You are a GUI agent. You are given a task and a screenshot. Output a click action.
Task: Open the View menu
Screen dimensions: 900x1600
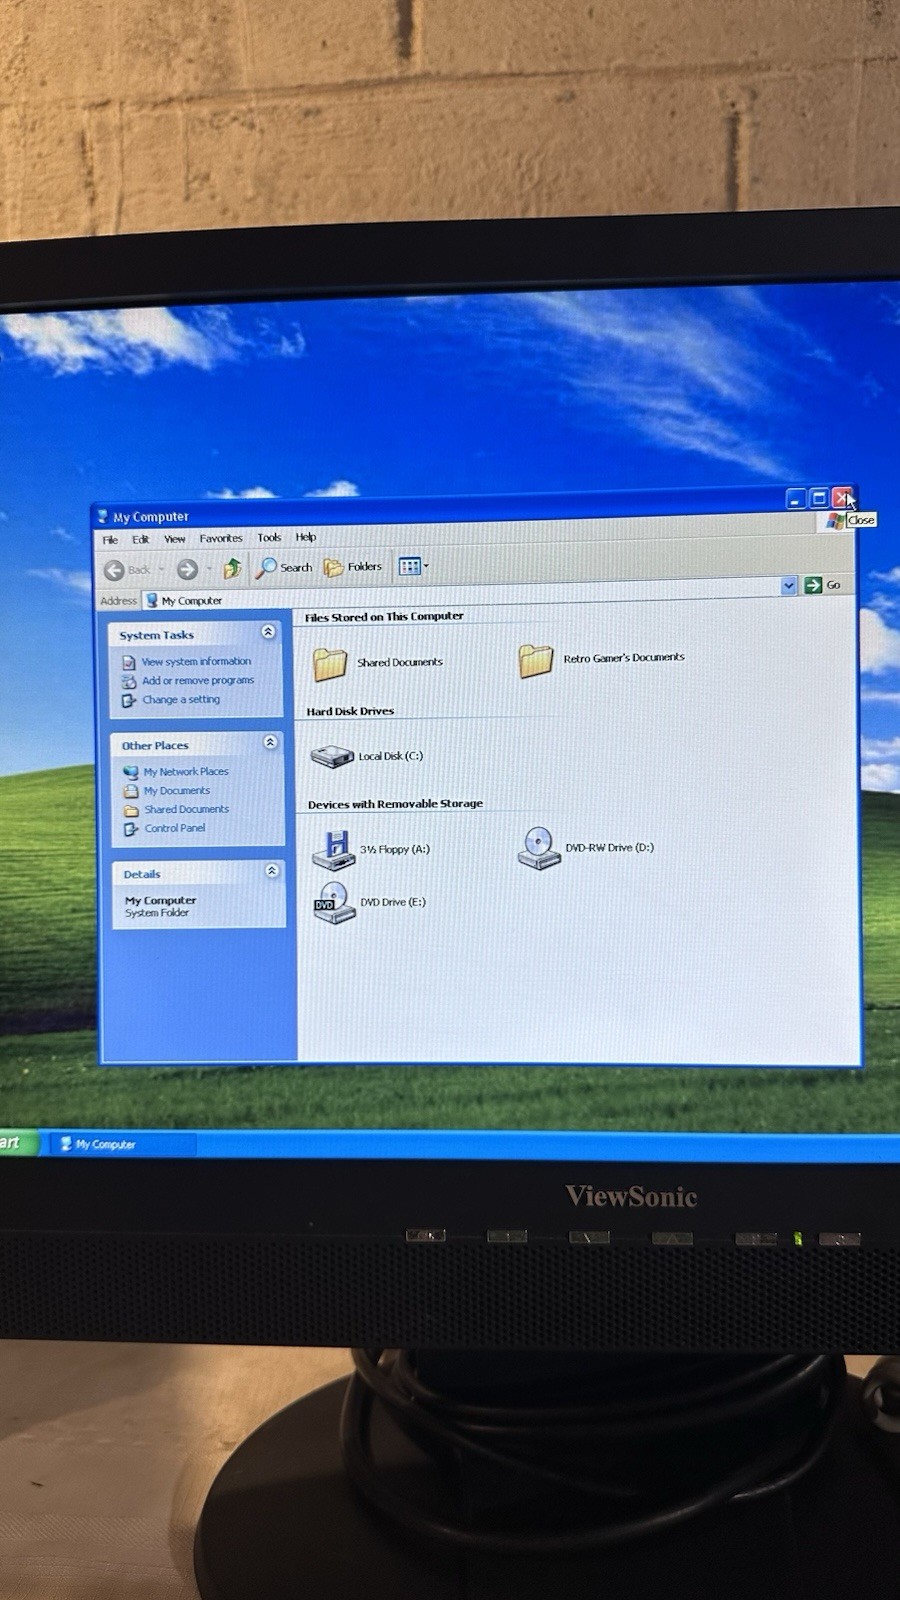point(175,538)
